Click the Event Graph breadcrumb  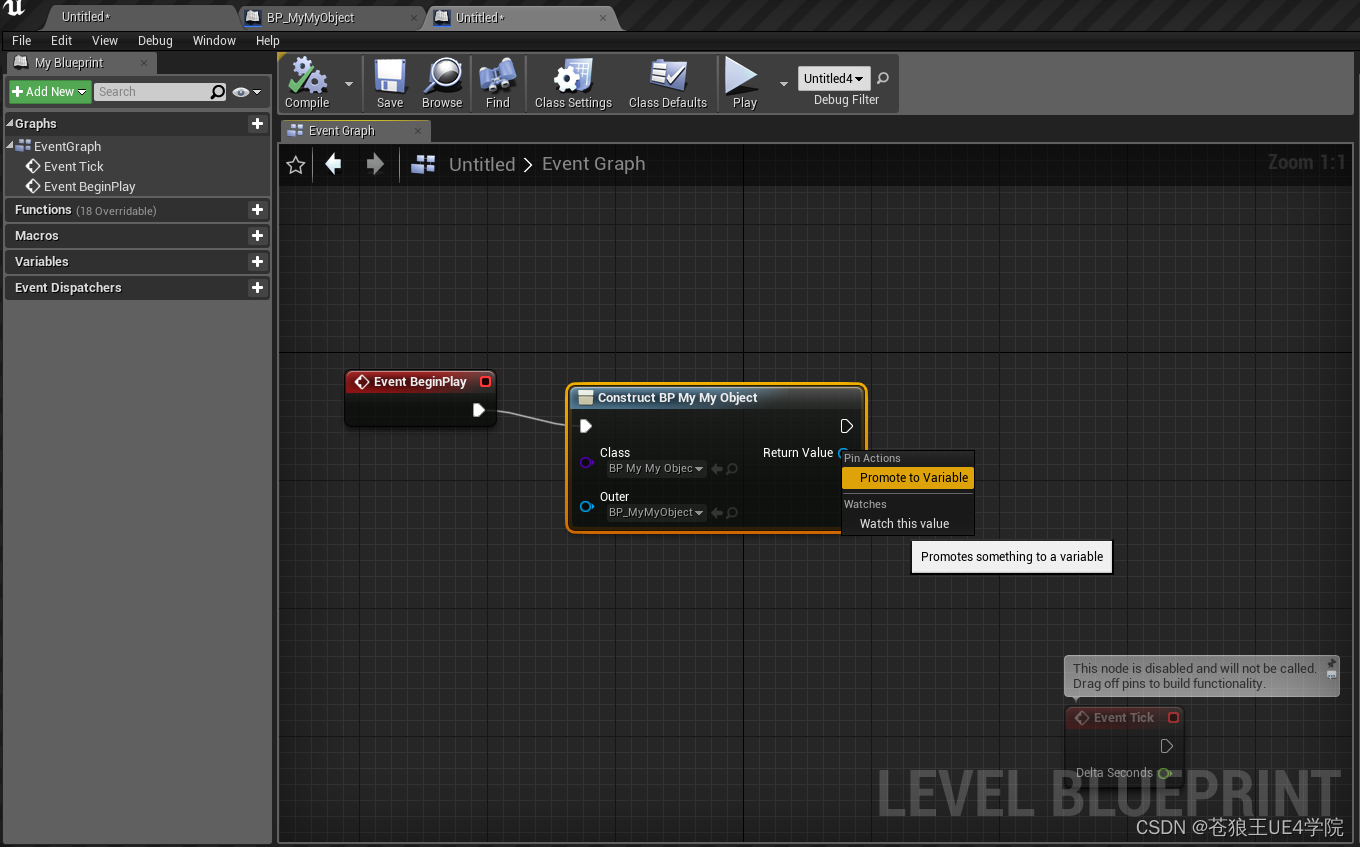(x=593, y=164)
